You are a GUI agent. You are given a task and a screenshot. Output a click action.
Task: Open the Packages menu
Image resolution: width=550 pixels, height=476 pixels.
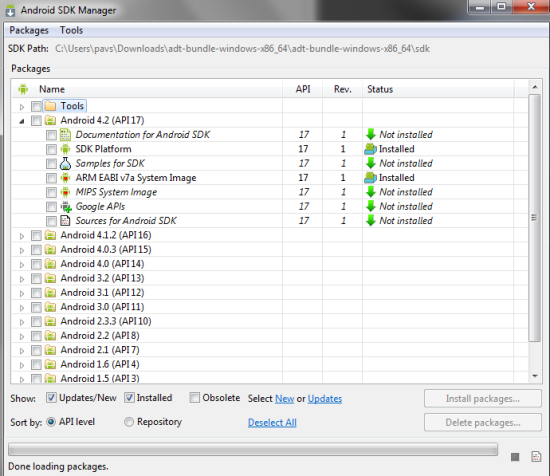pyautogui.click(x=29, y=31)
